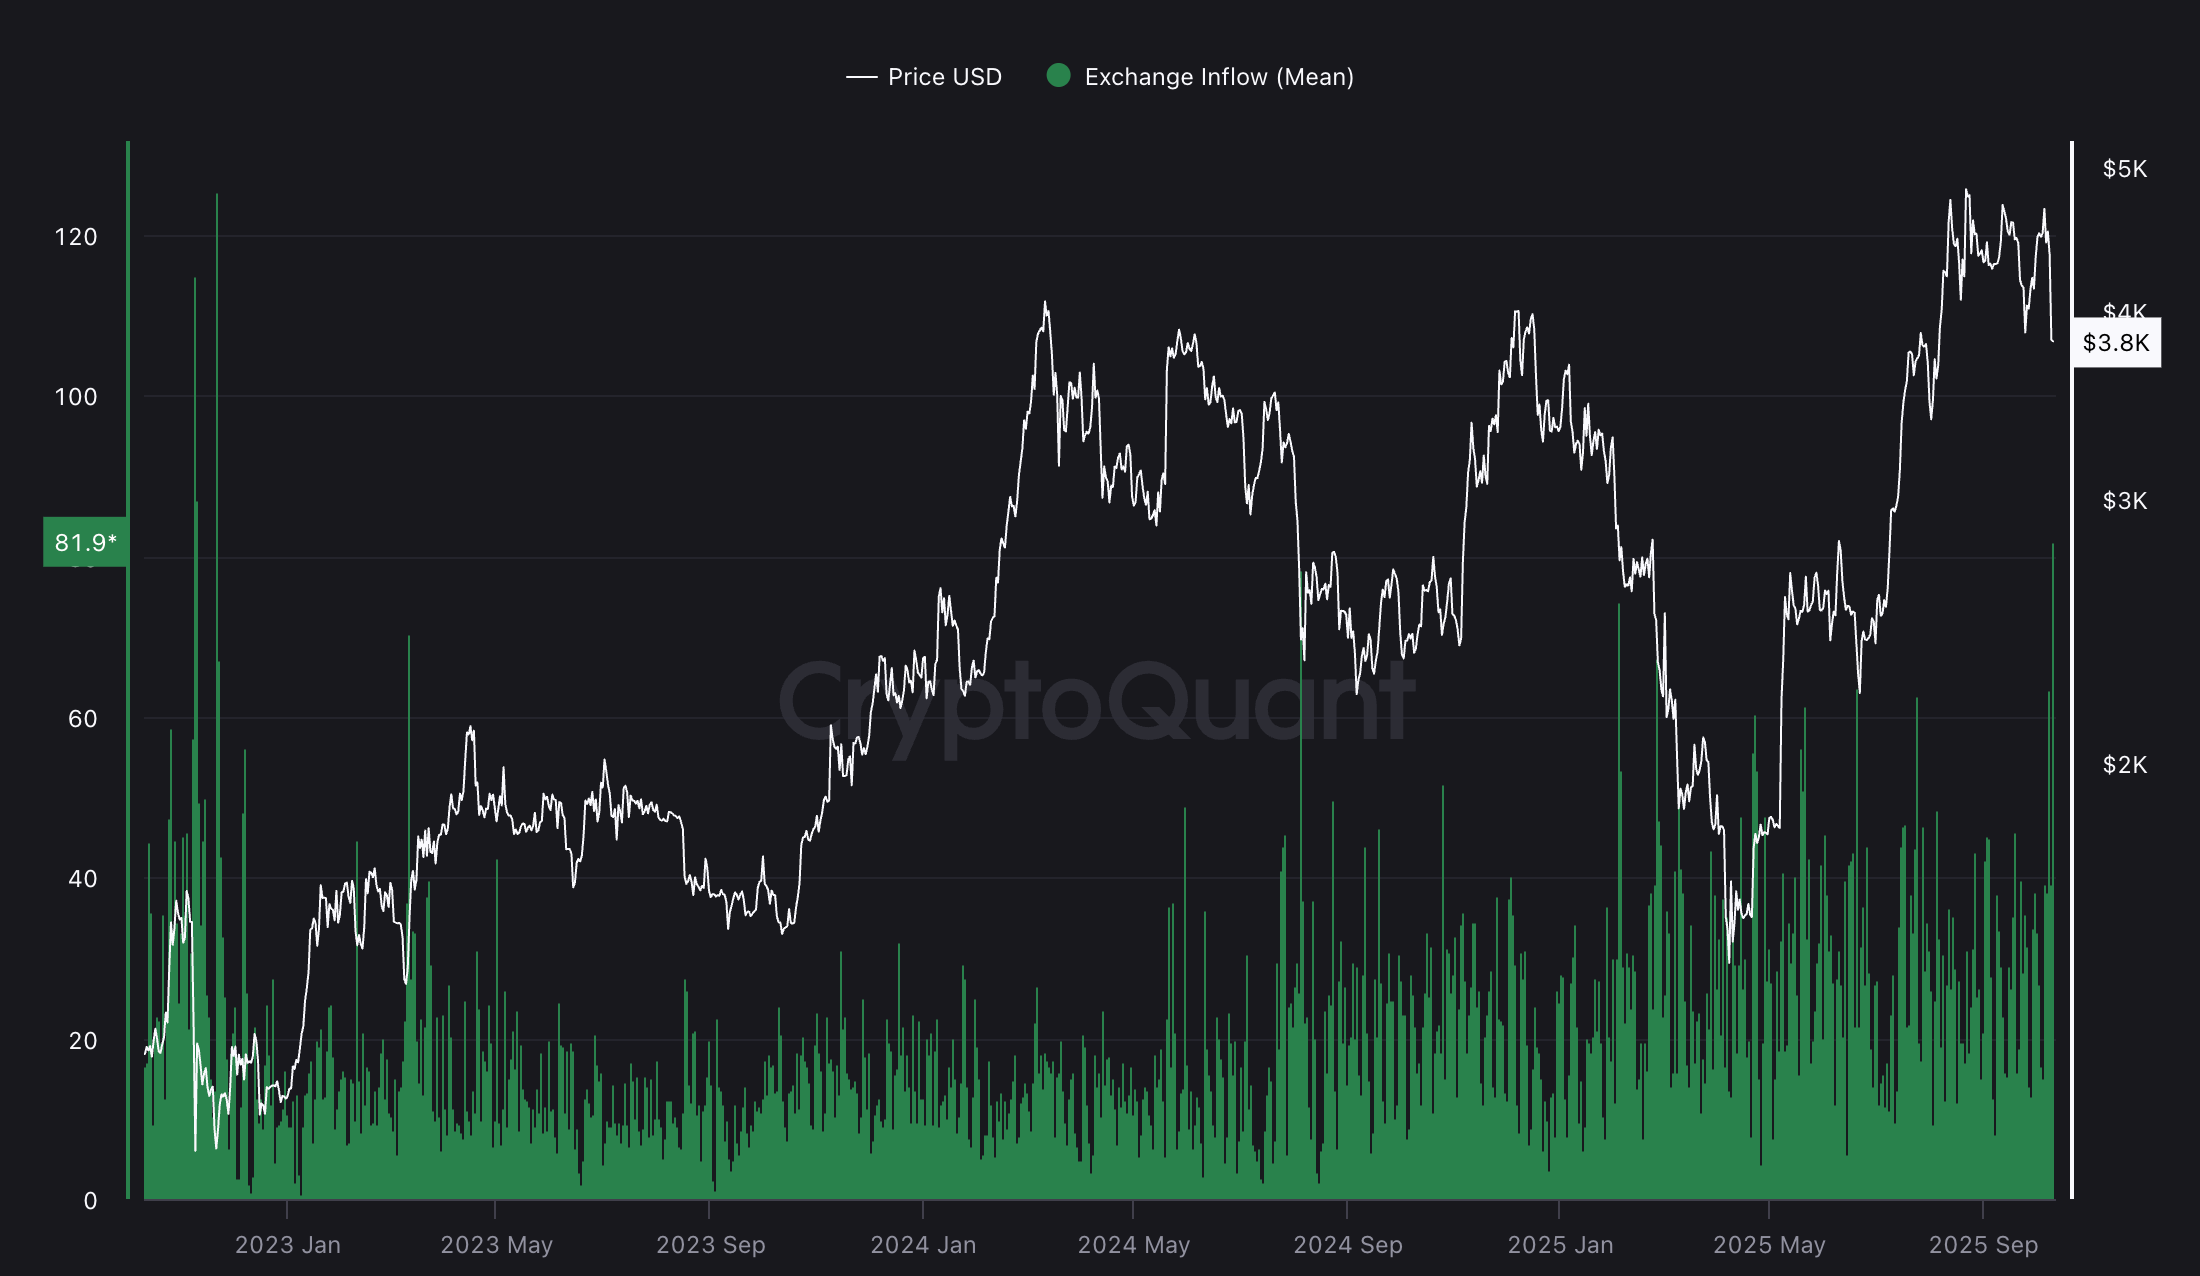The height and width of the screenshot is (1276, 2200).
Task: Click the CryptoQuant watermark logo
Action: [1096, 702]
